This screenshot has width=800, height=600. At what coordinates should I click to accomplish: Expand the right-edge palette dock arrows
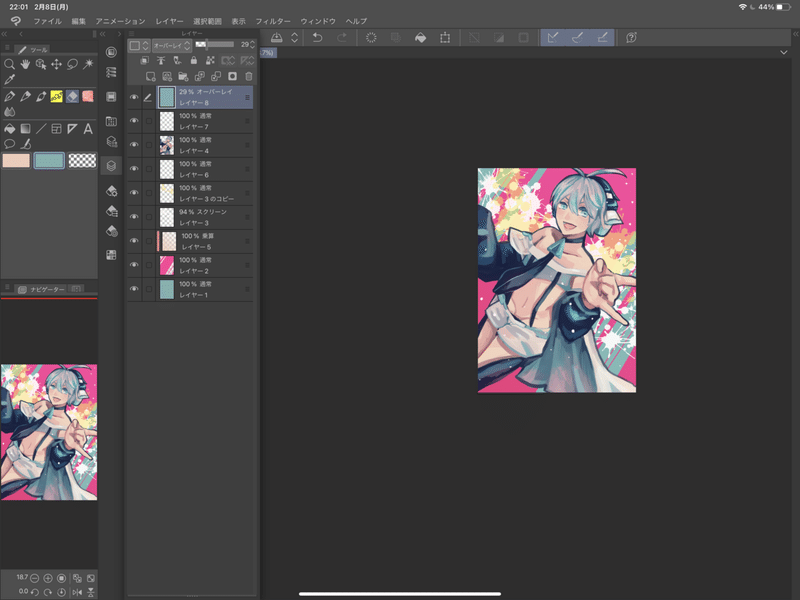(795, 34)
